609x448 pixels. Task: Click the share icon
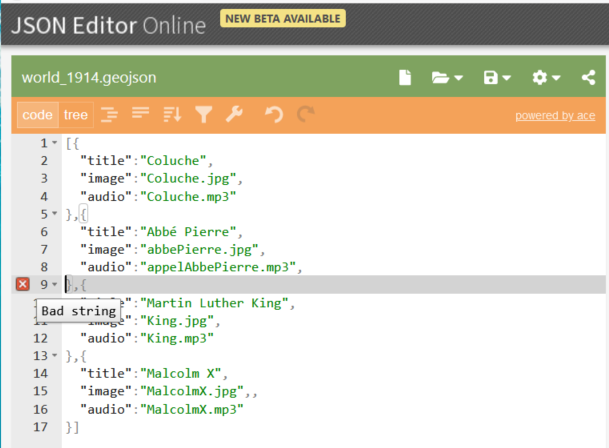(588, 78)
